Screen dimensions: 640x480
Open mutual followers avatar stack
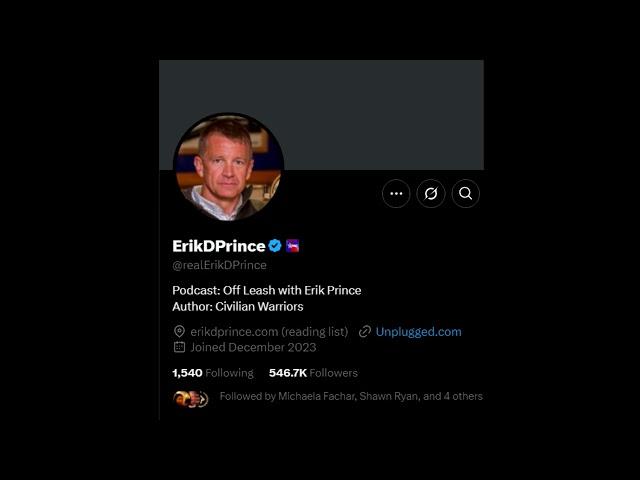click(191, 399)
